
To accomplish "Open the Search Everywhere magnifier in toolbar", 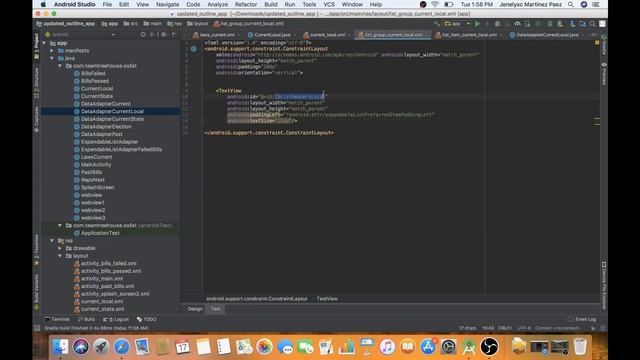I will 592,24.
